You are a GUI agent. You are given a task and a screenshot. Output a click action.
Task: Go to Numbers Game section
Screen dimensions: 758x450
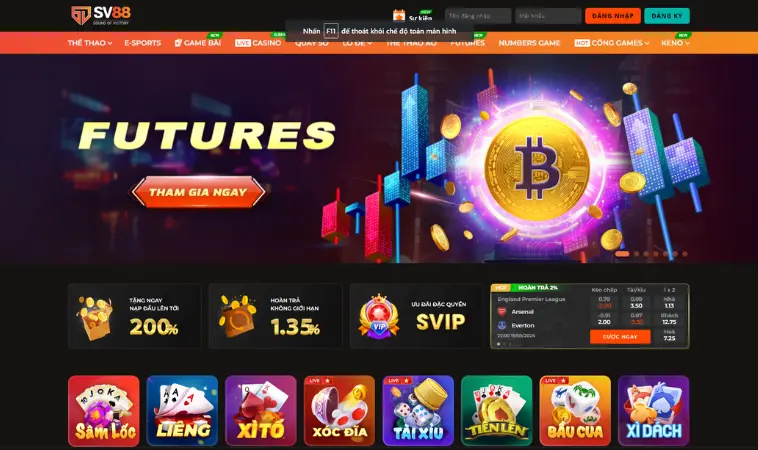click(529, 43)
